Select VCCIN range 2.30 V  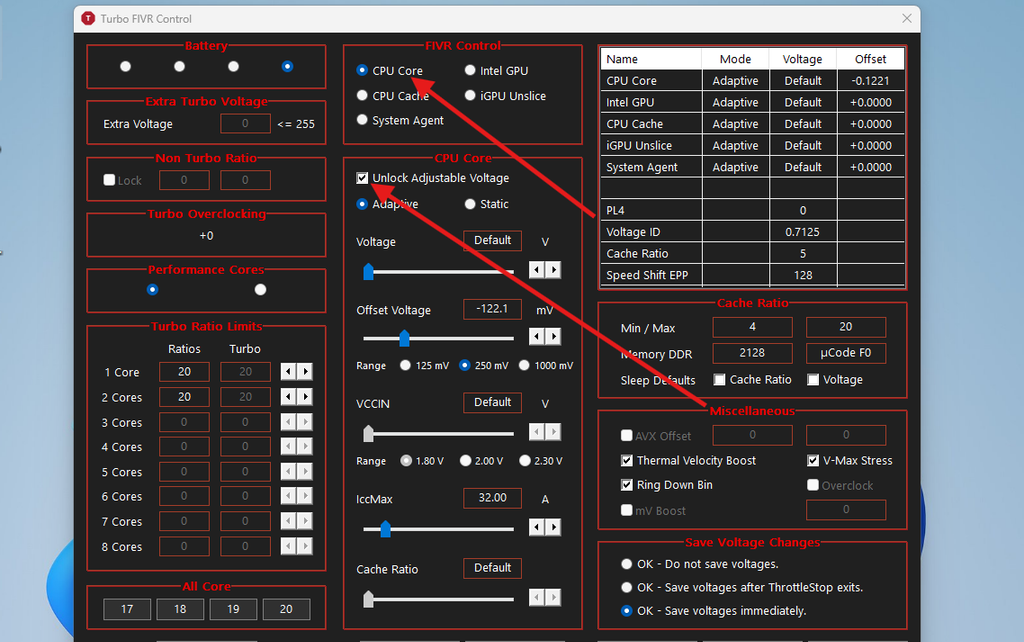point(524,460)
